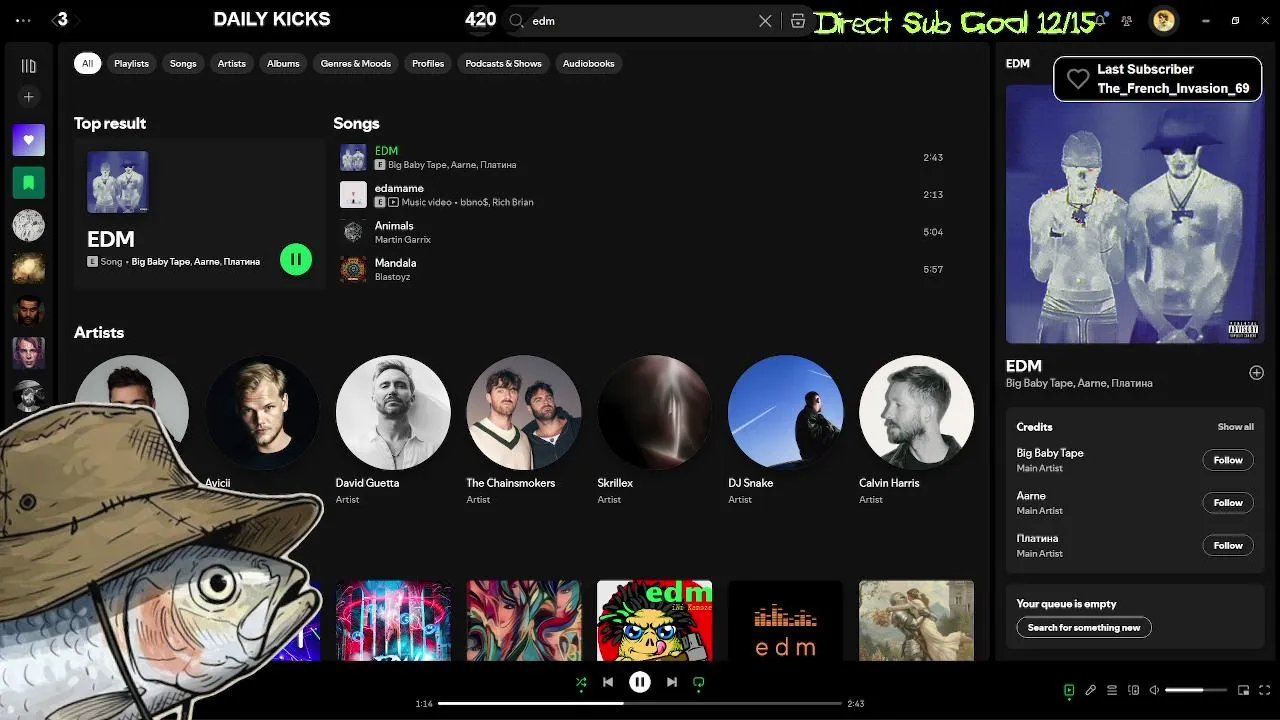Screen dimensions: 1280x720
Task: Skip to previous track
Action: pyautogui.click(x=608, y=682)
